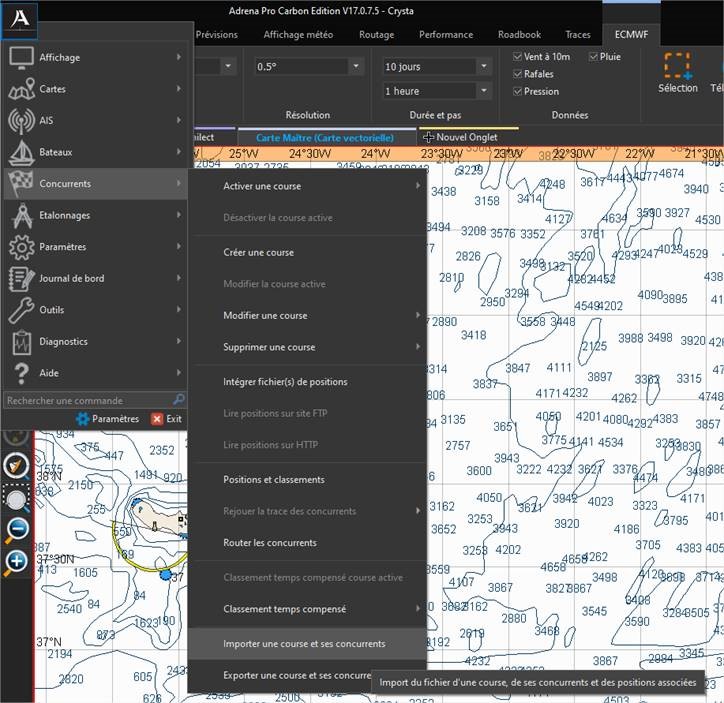724x703 pixels.
Task: Click the 22°30W longitude scale label
Action: [x=573, y=154]
